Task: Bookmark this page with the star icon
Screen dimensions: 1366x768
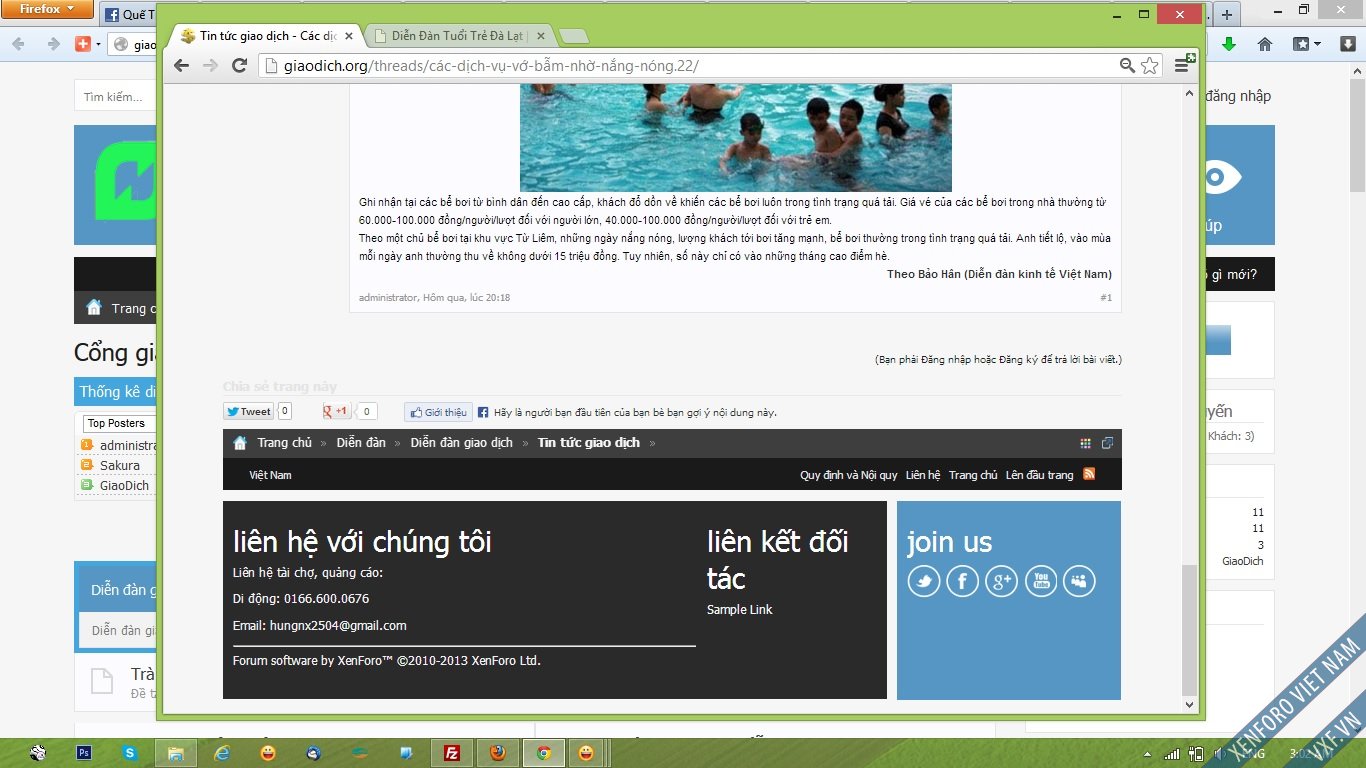Action: coord(1150,65)
